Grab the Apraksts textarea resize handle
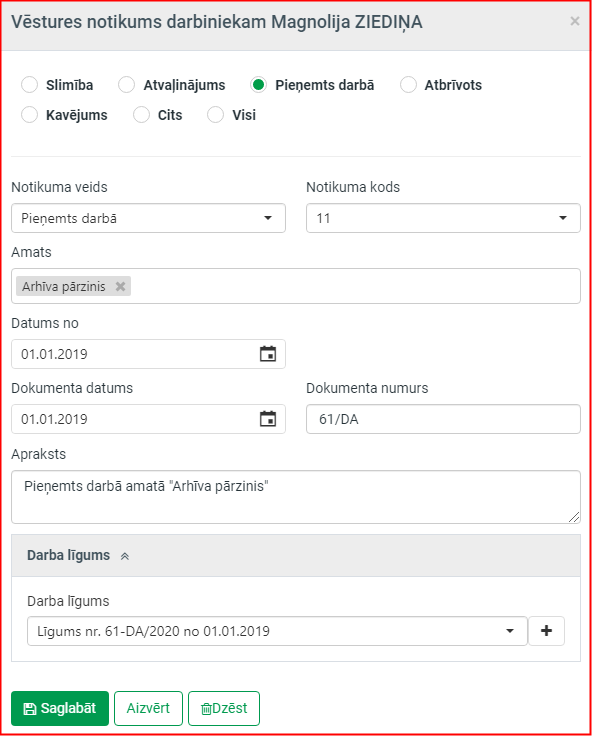 click(574, 517)
